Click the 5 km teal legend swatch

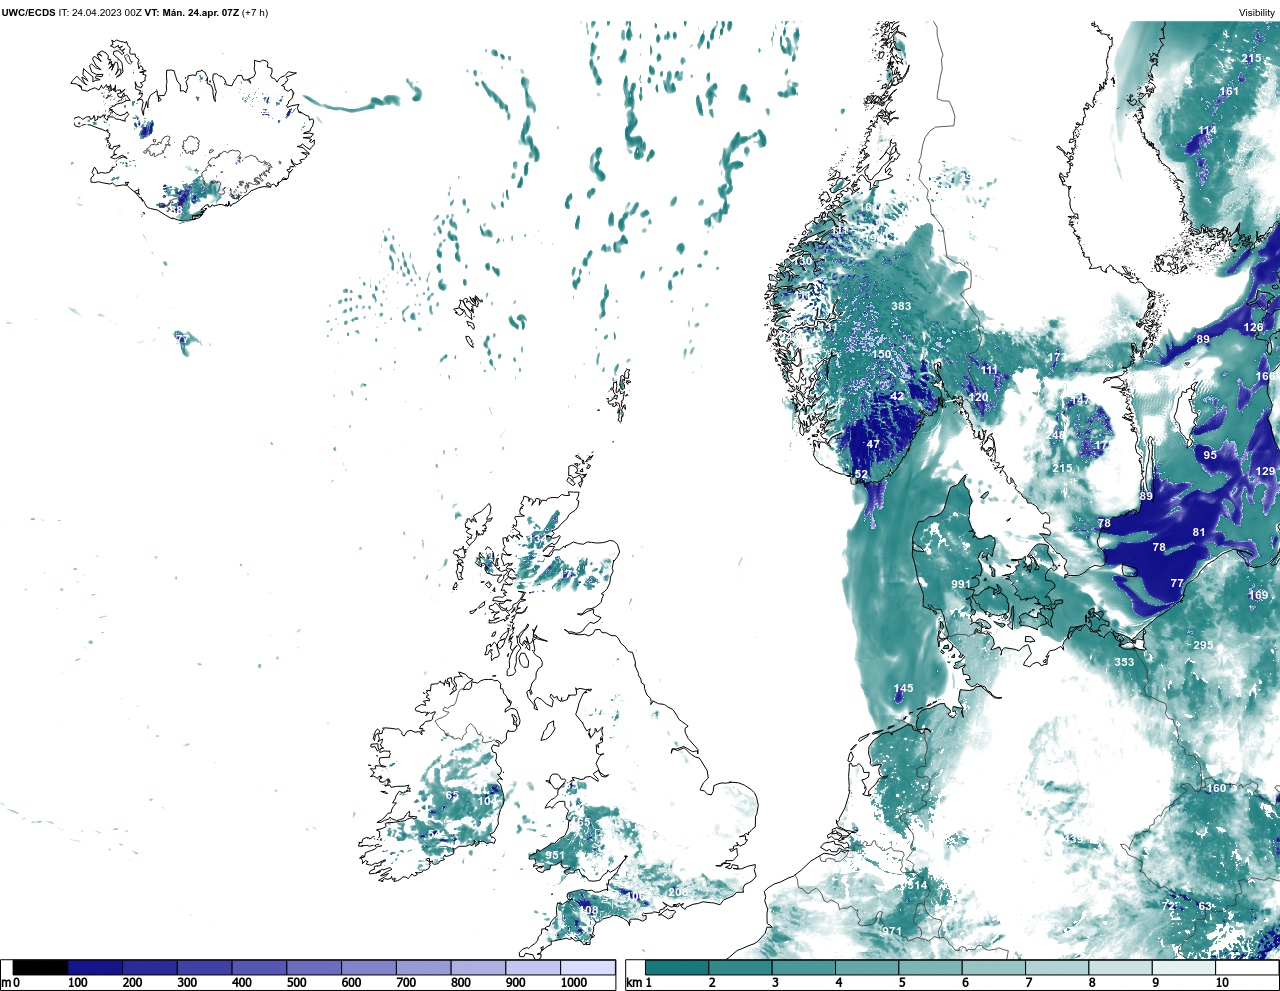pos(930,967)
